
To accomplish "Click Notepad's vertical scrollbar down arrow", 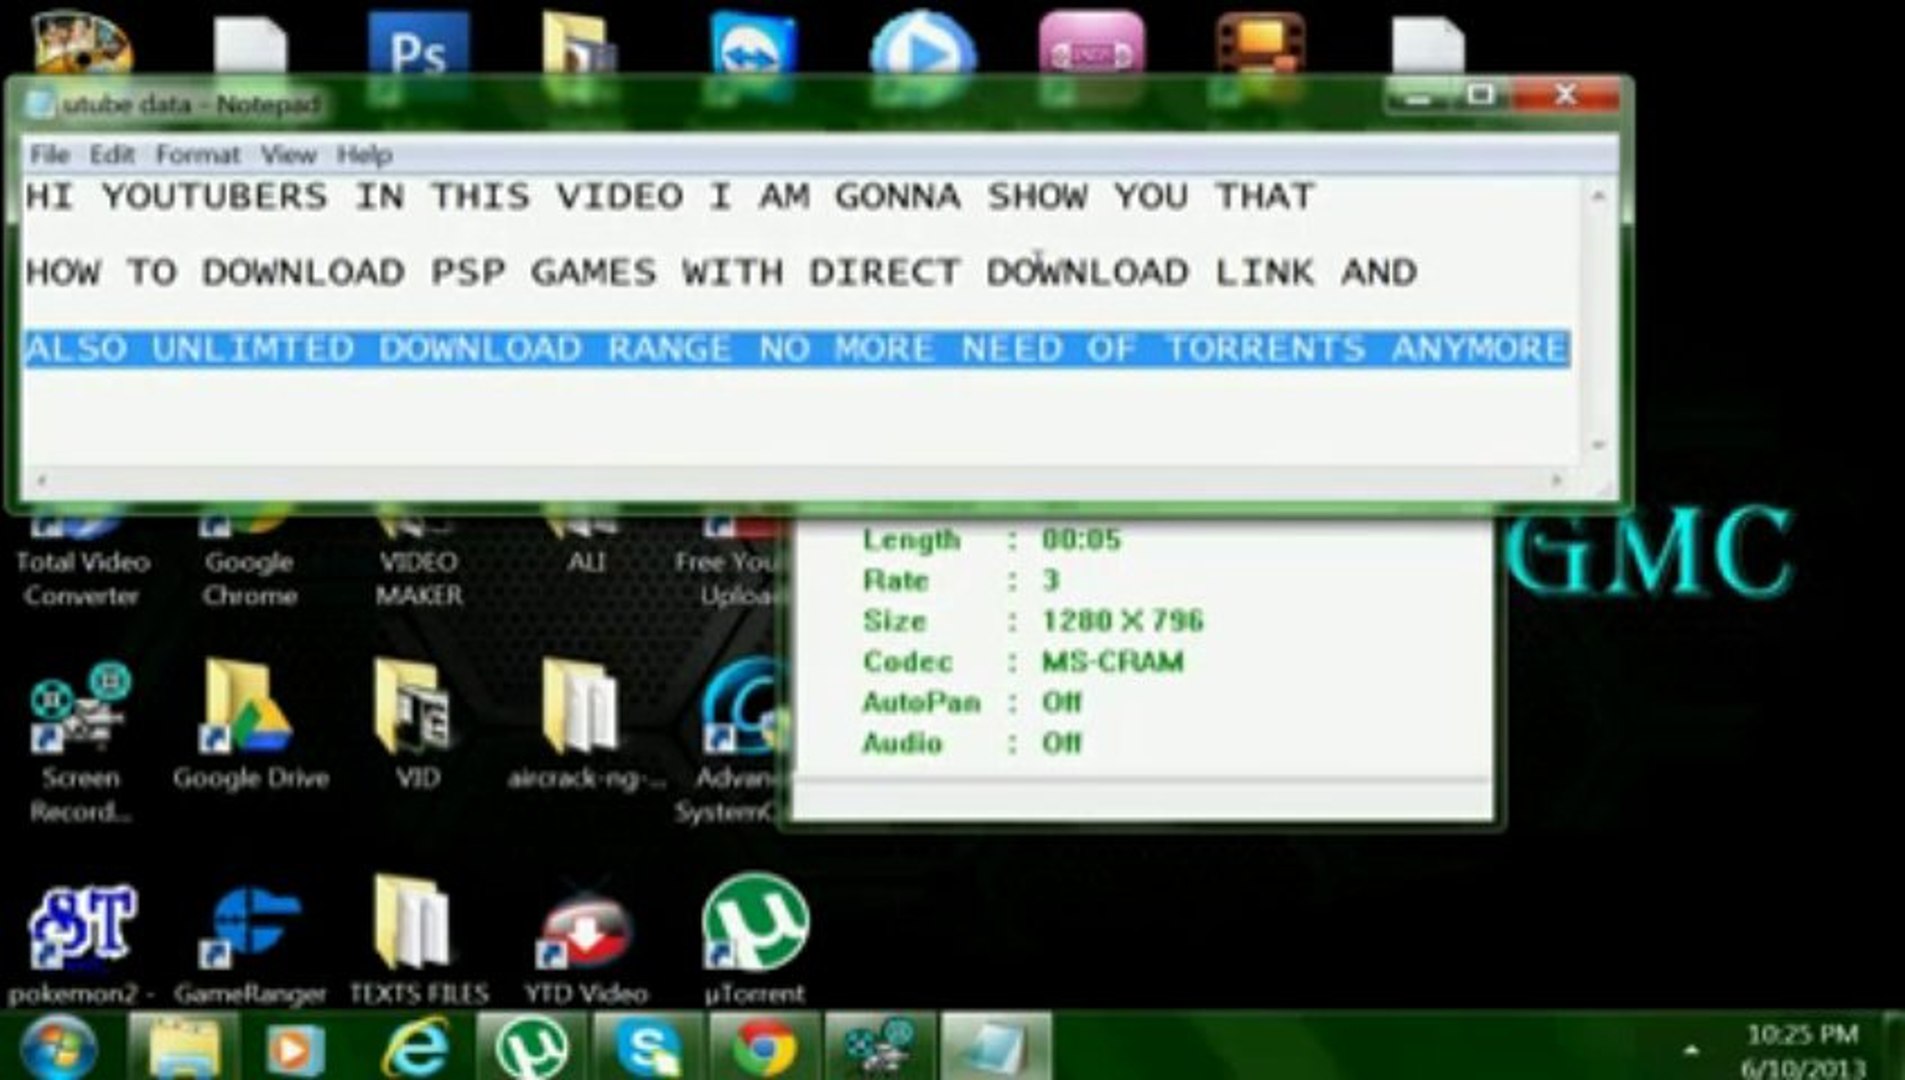I will (x=1598, y=445).
